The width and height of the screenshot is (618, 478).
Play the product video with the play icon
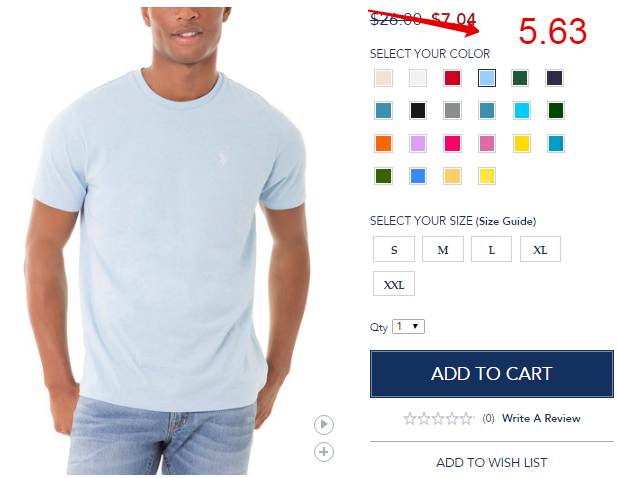point(324,425)
